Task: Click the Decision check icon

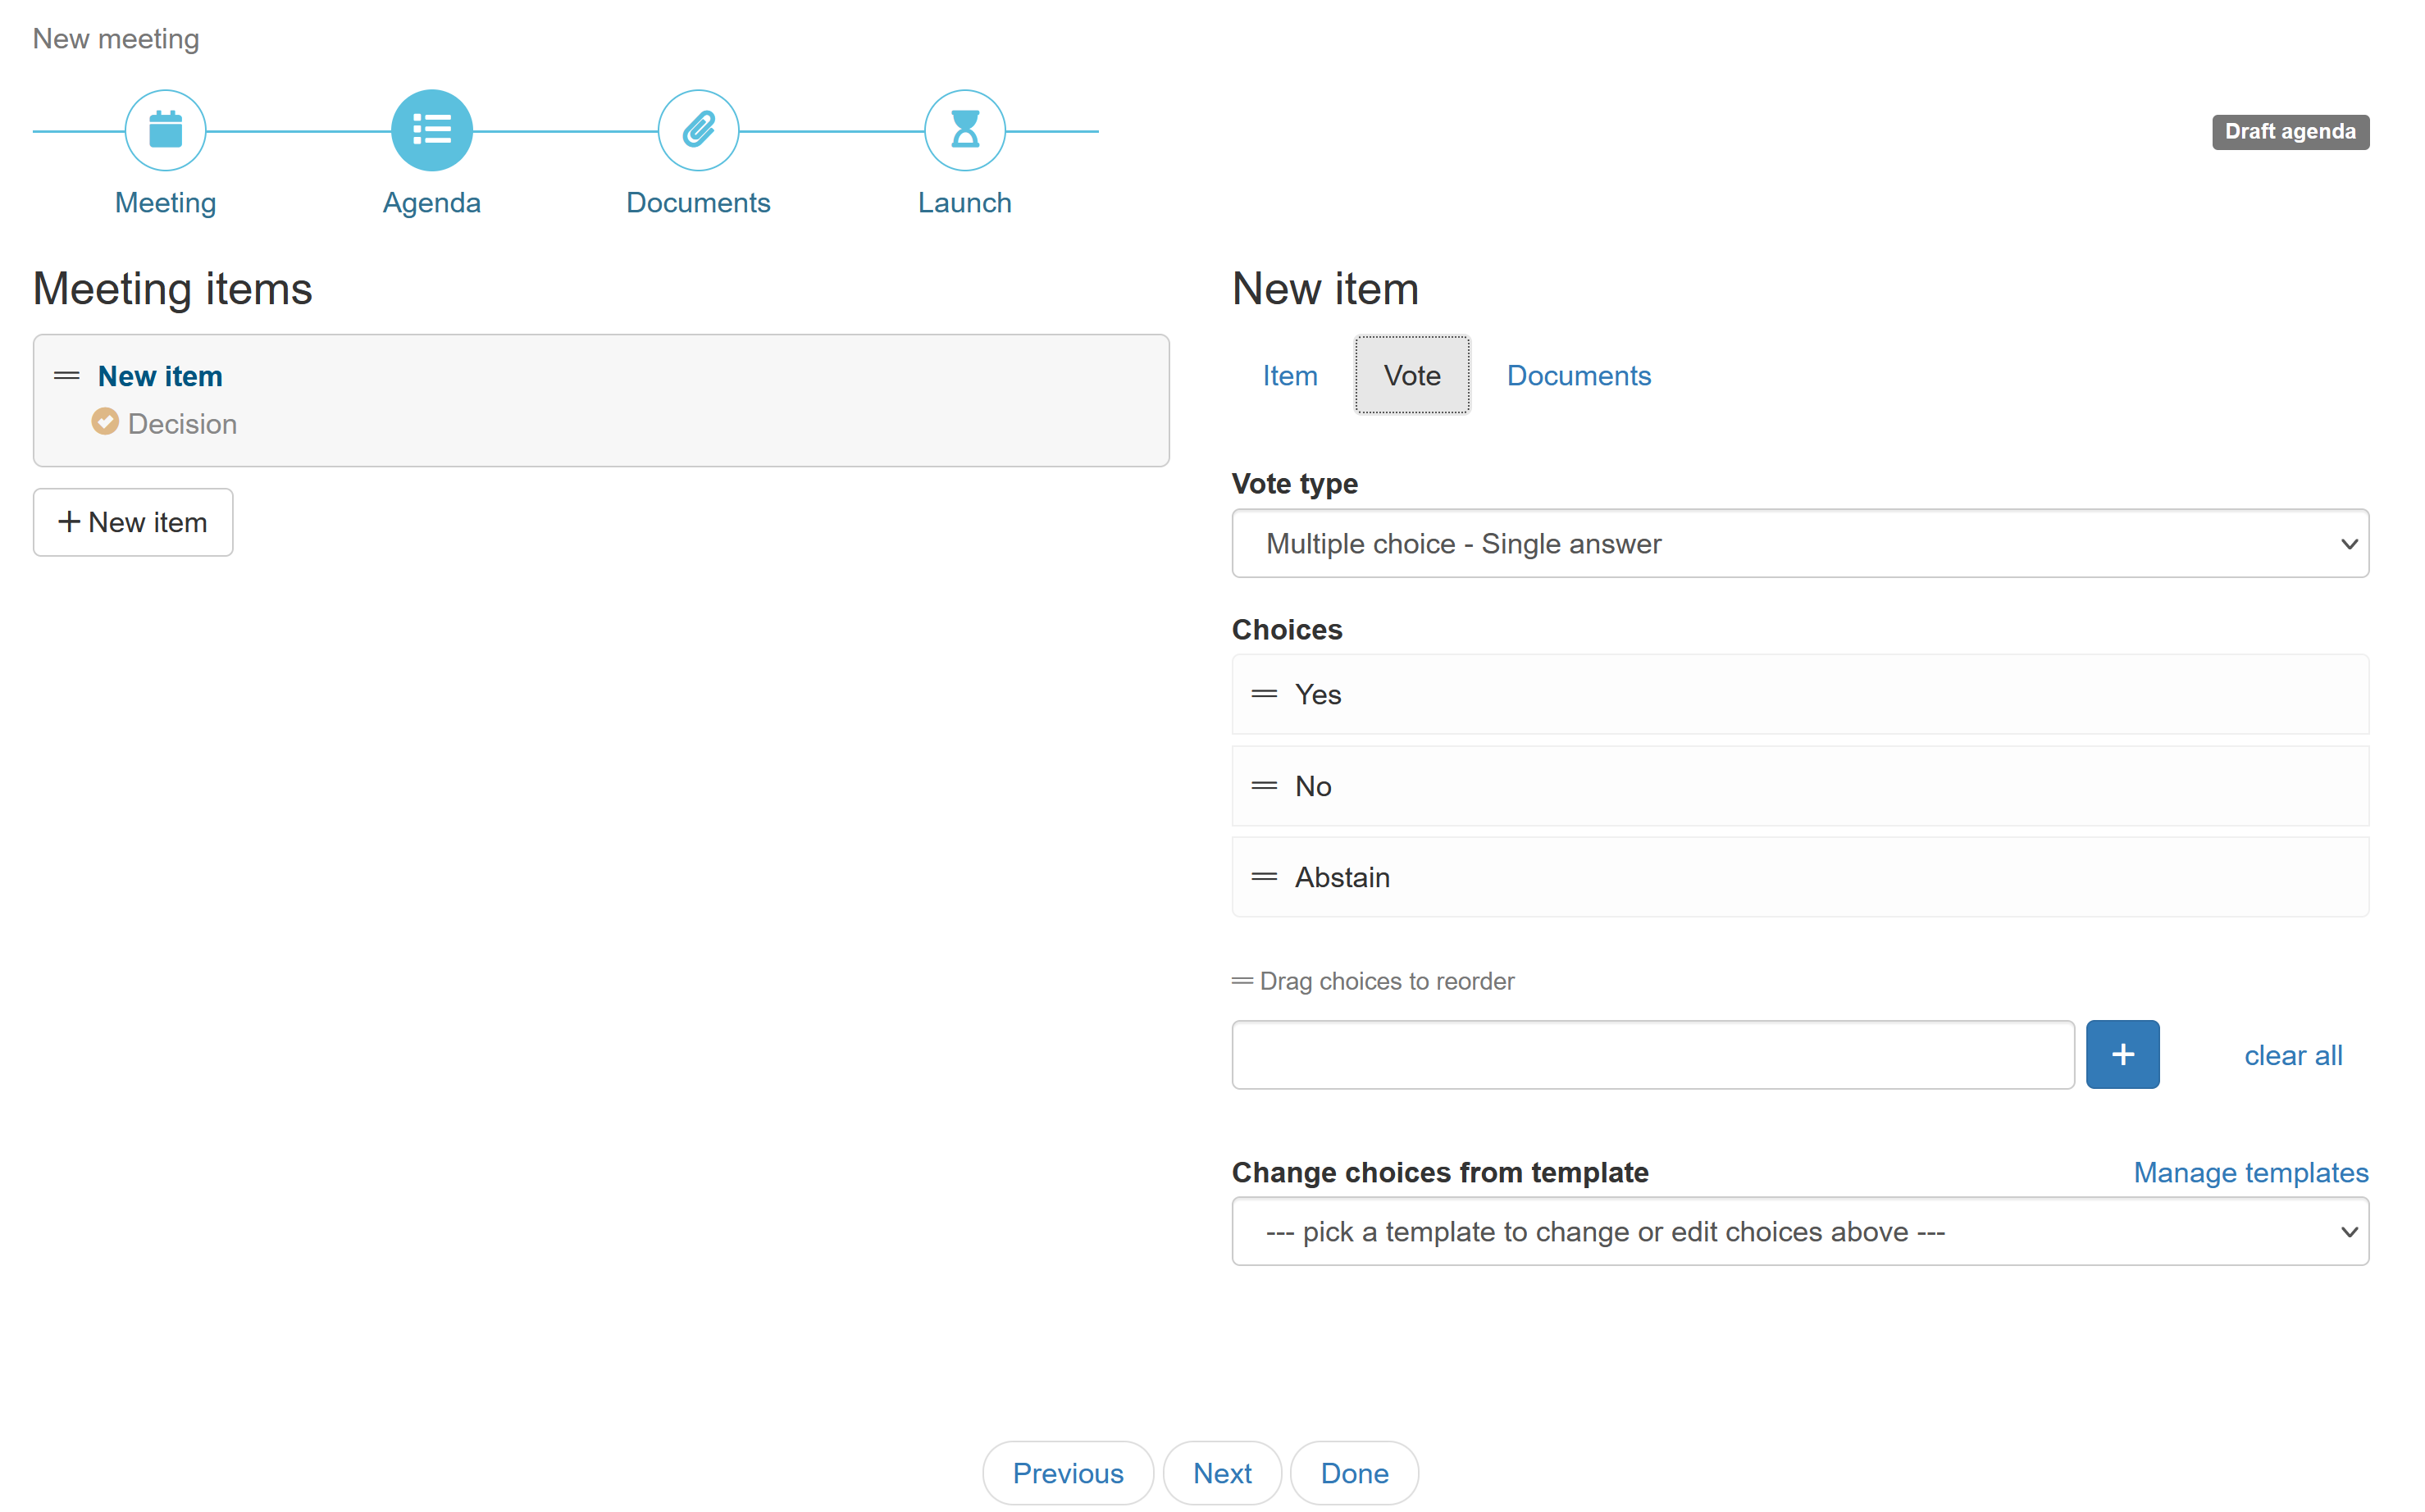Action: click(105, 422)
